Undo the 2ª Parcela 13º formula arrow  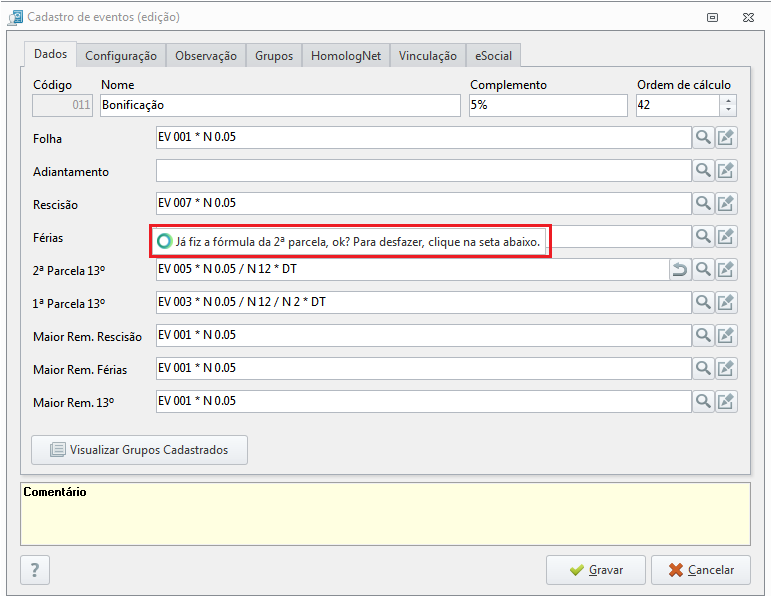pyautogui.click(x=680, y=269)
